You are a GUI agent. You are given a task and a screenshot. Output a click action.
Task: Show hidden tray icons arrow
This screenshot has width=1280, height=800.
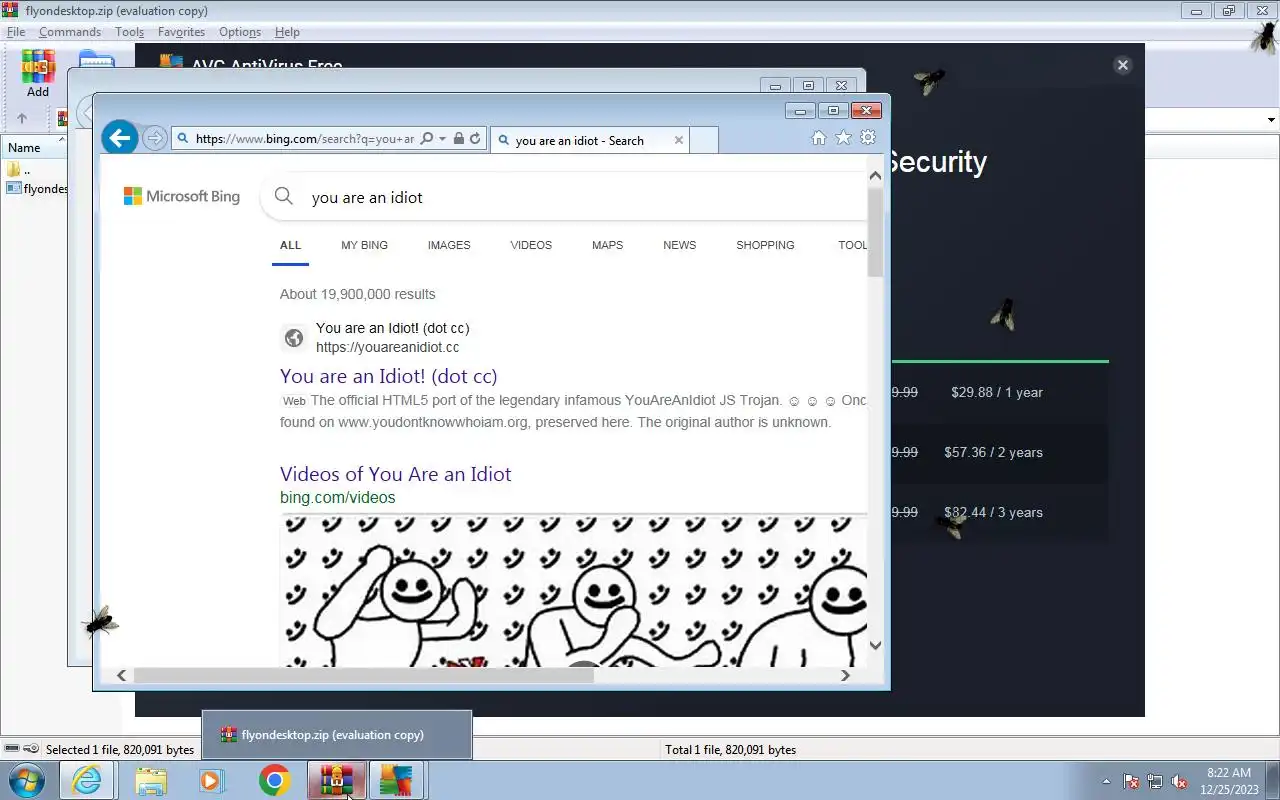(1106, 781)
